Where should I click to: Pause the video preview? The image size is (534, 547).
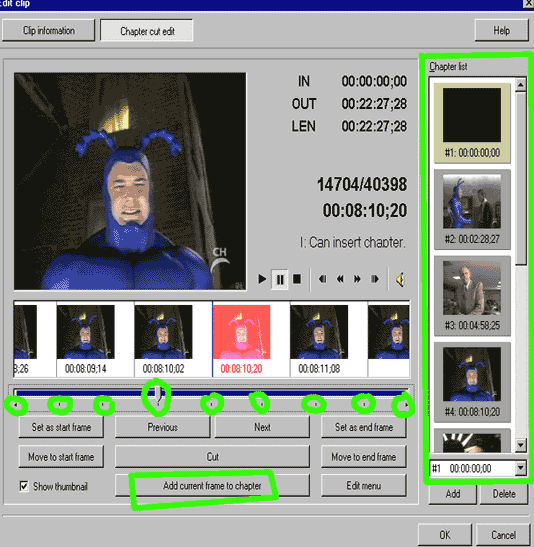280,279
